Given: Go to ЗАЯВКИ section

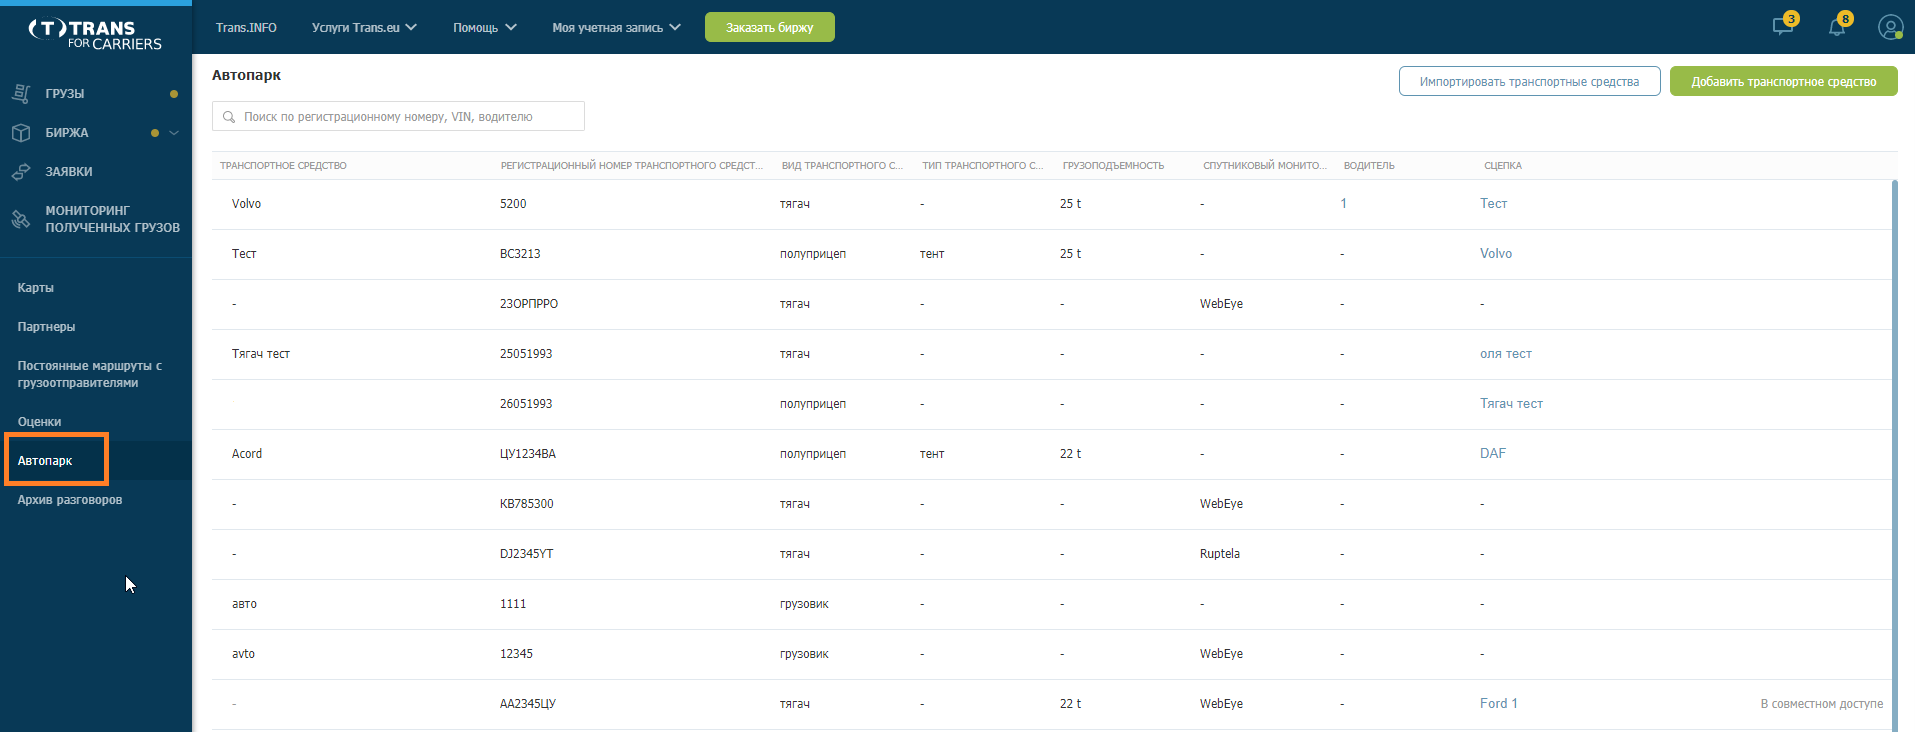Looking at the screenshot, I should click(x=69, y=172).
